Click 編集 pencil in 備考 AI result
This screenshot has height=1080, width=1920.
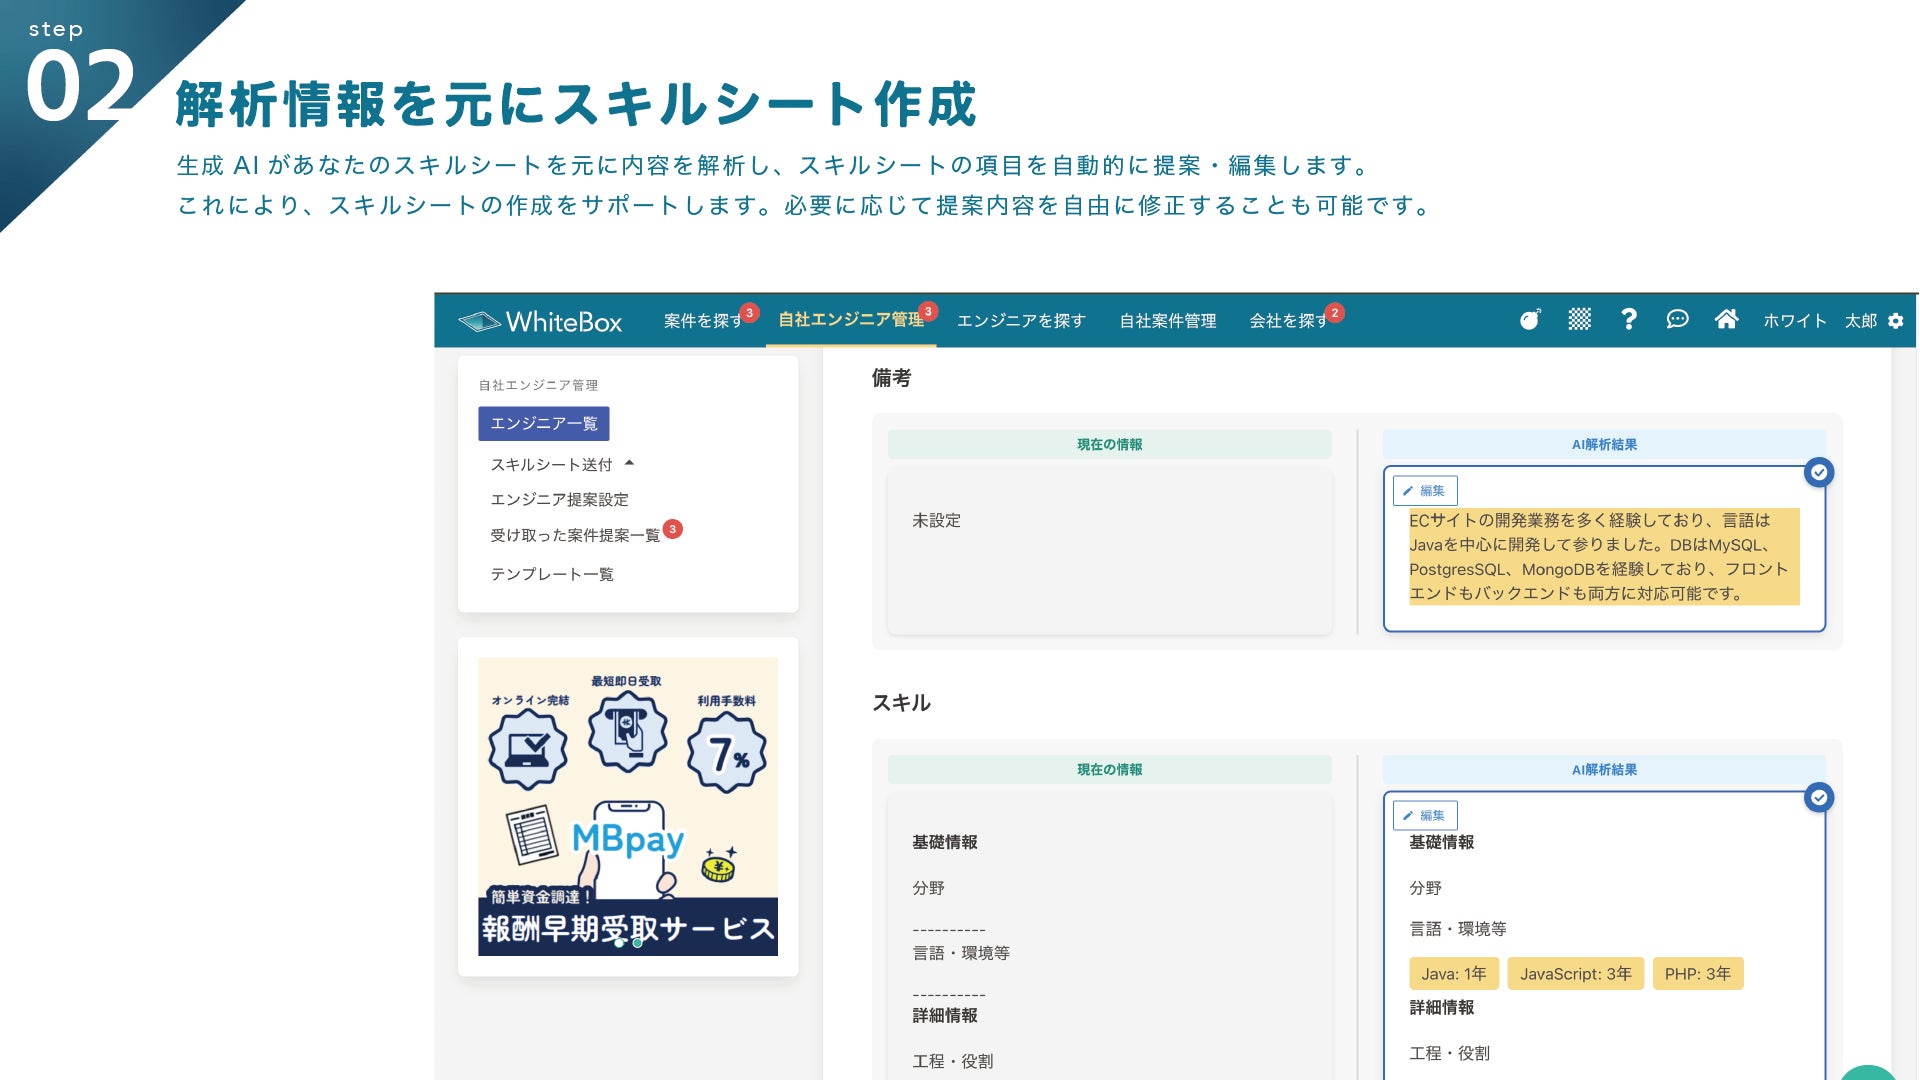point(1424,491)
